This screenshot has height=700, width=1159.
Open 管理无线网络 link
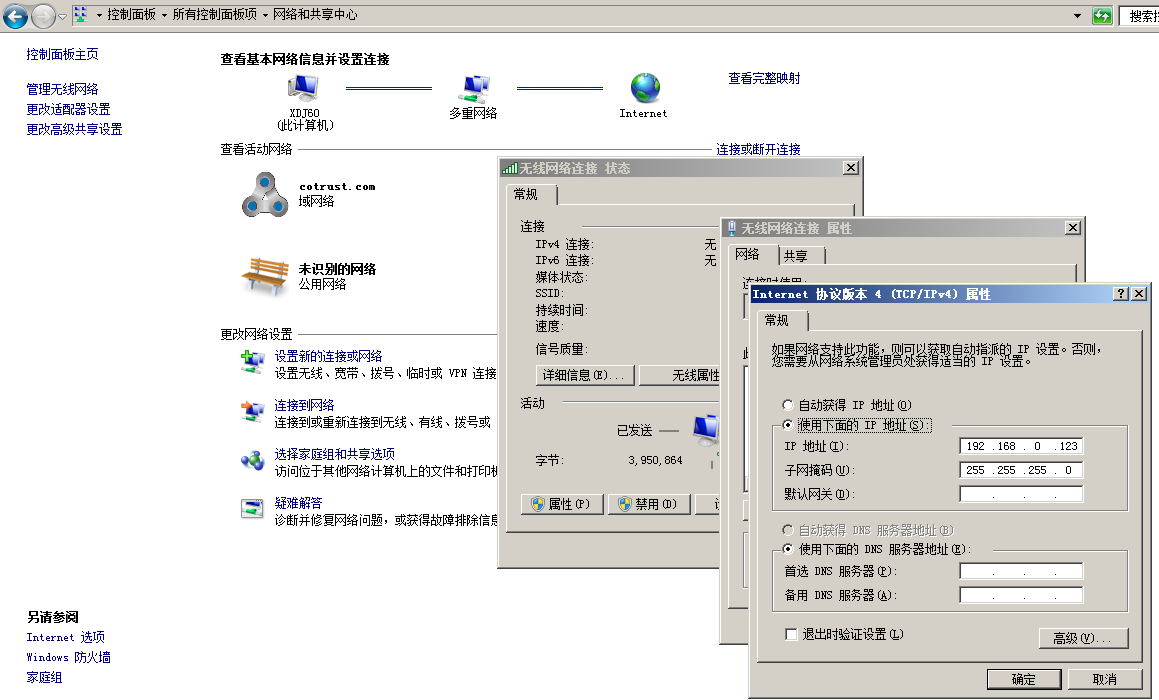62,89
